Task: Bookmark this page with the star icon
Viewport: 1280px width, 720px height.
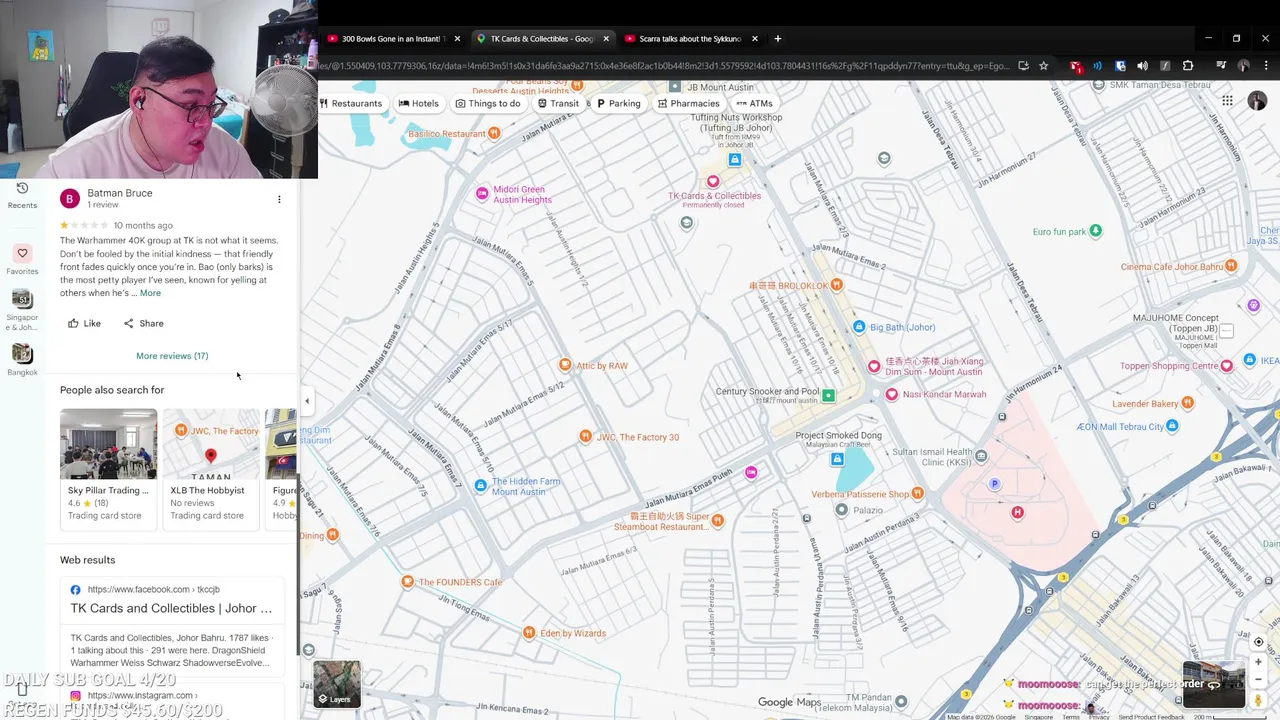Action: coord(1044,66)
